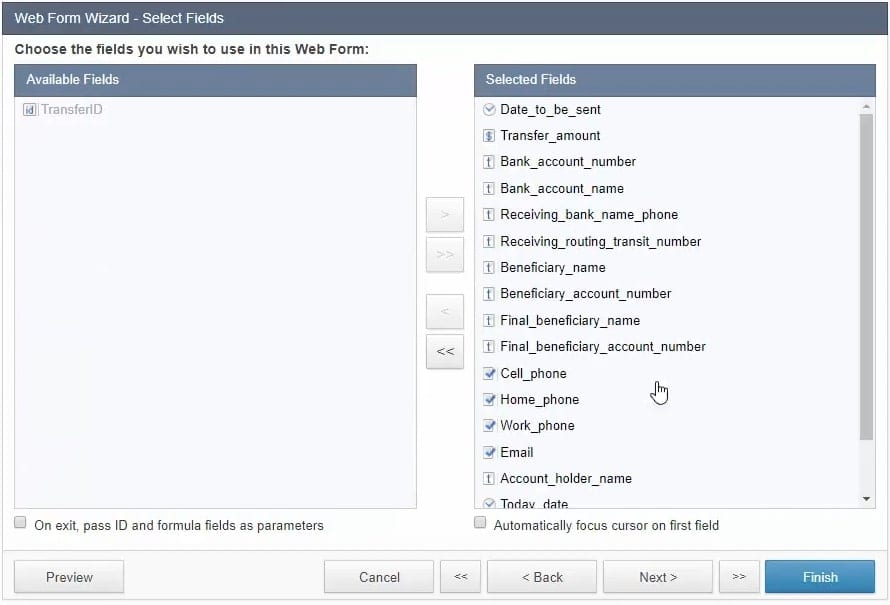Remove all fields with double left arrow
The width and height of the screenshot is (890, 605).
coord(445,351)
